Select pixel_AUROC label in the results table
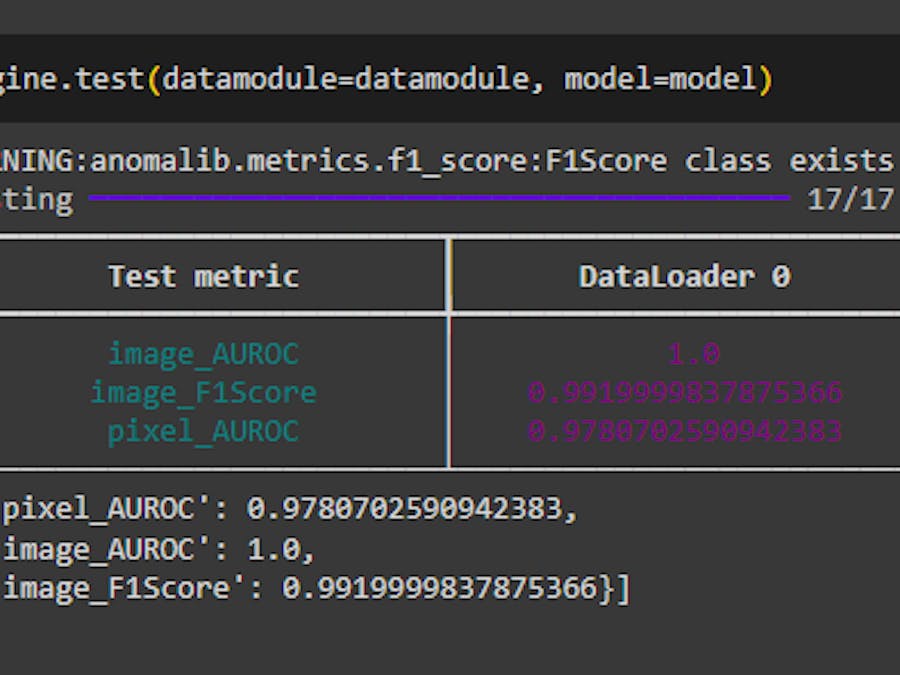 pos(203,431)
